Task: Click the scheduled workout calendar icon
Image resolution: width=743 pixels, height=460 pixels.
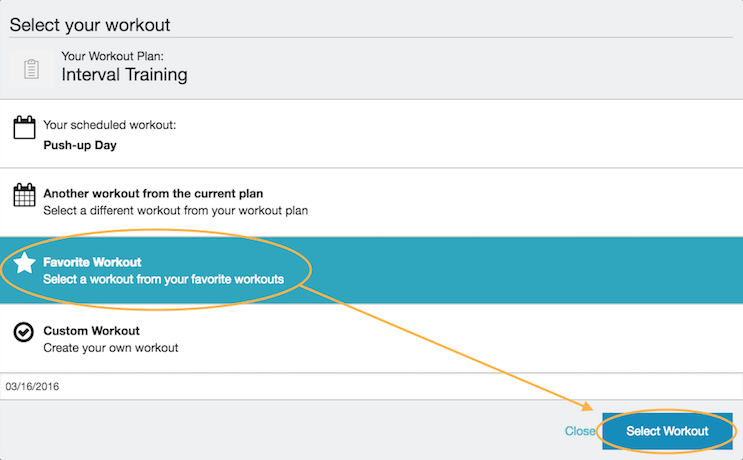Action: pyautogui.click(x=23, y=128)
